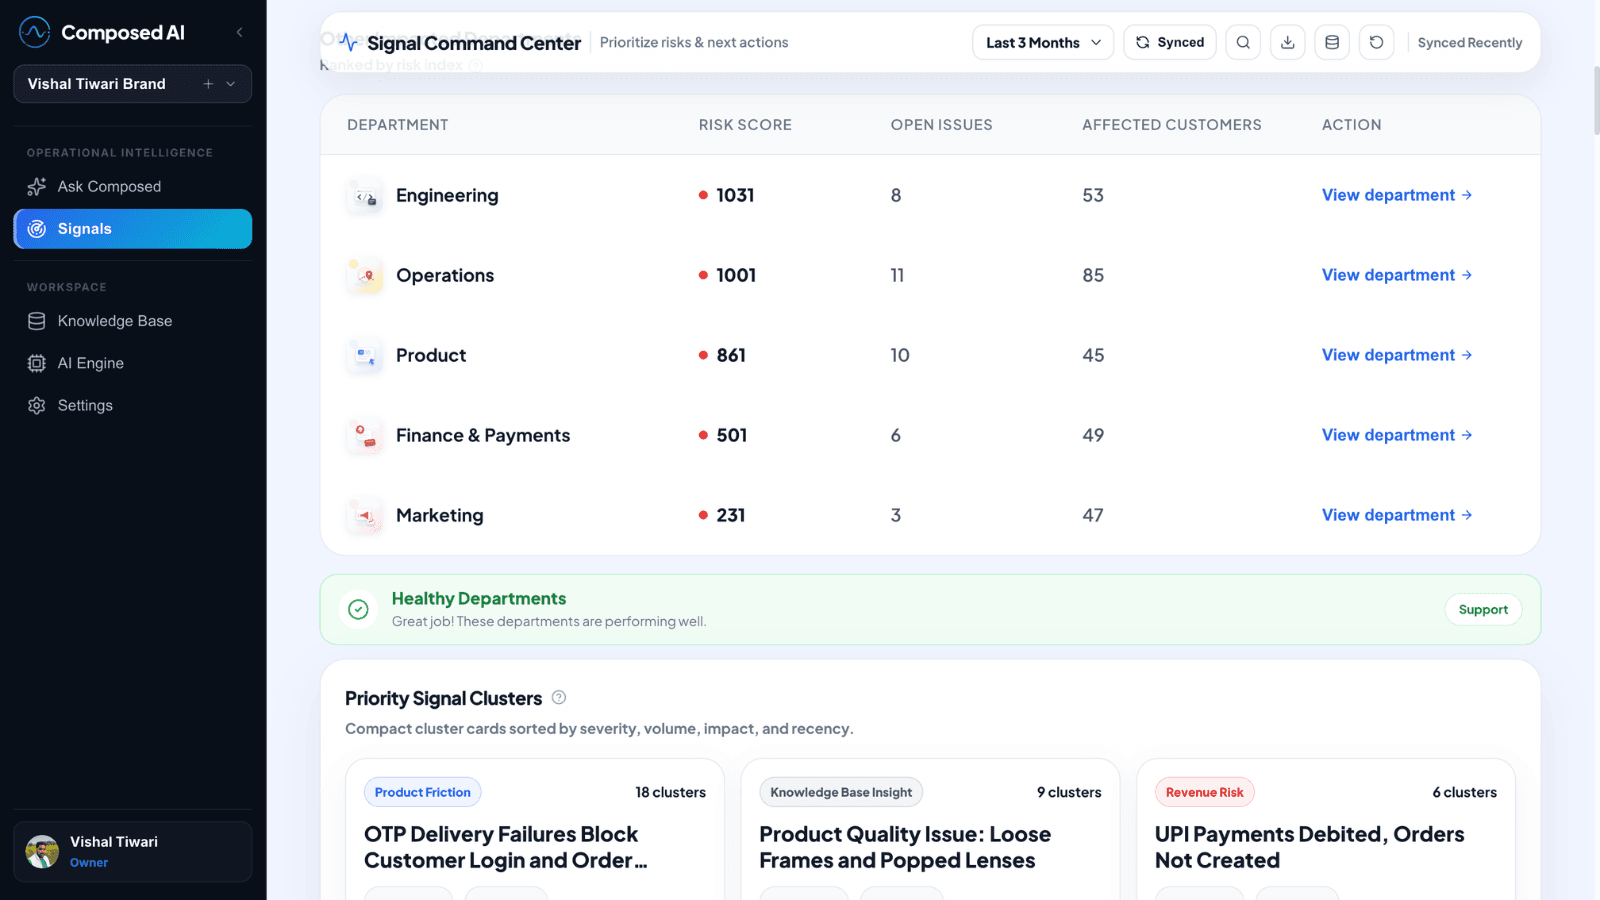Collapse sidebar with the chevron arrow
The image size is (1600, 900).
point(239,33)
